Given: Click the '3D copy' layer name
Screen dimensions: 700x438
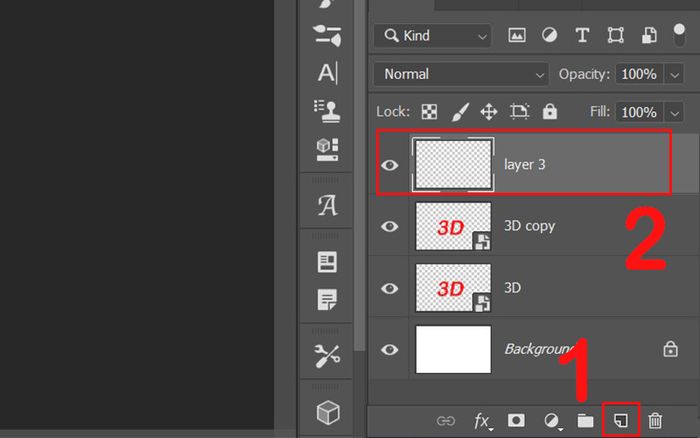Looking at the screenshot, I should (x=529, y=226).
